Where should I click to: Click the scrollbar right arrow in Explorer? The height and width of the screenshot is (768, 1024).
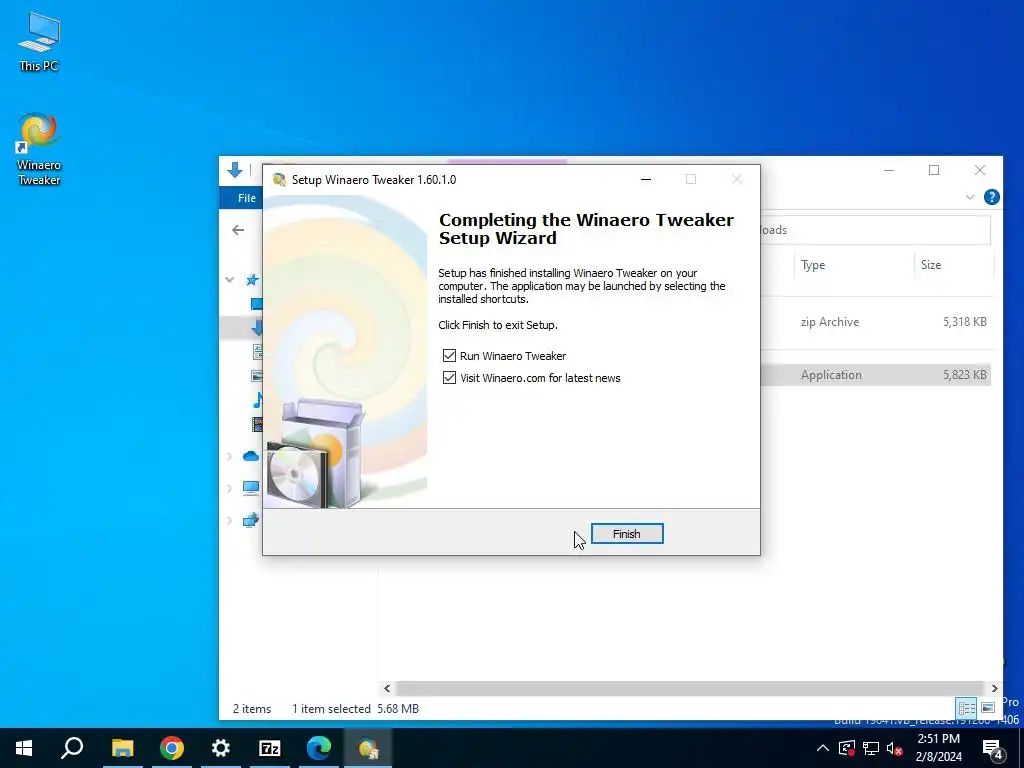coord(994,688)
